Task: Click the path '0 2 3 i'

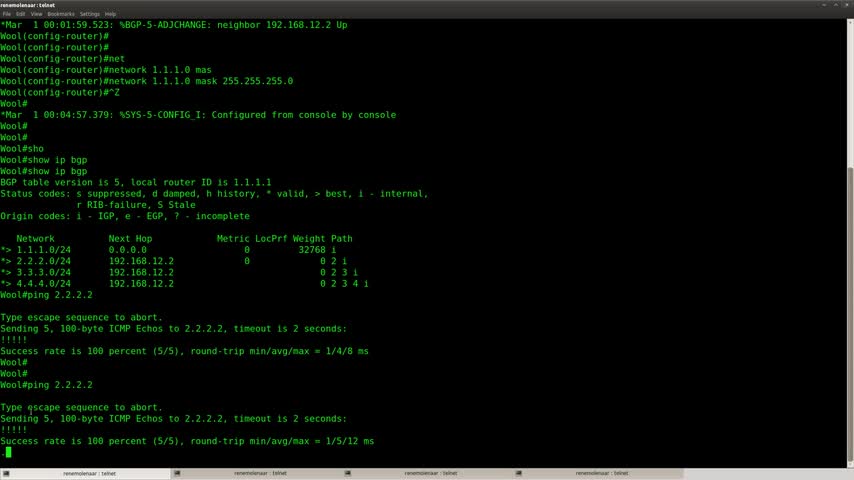Action: point(339,272)
